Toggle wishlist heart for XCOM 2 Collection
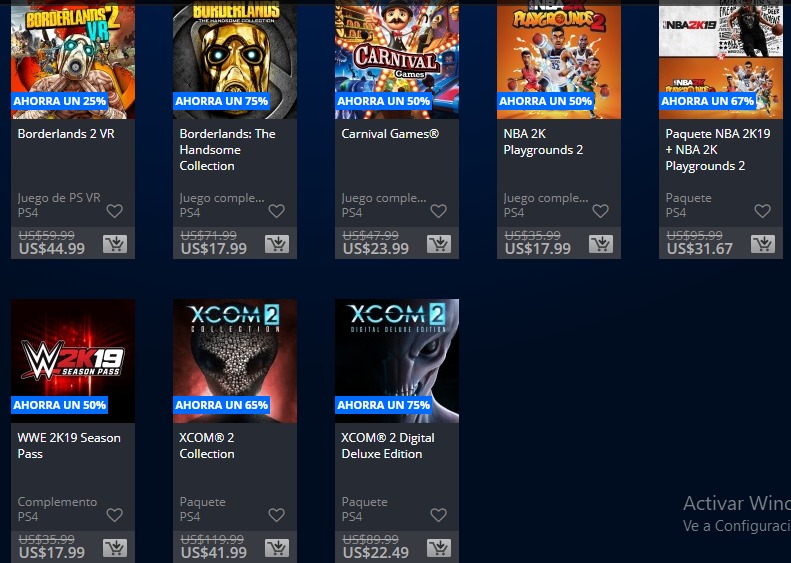The image size is (791, 563). coord(276,515)
